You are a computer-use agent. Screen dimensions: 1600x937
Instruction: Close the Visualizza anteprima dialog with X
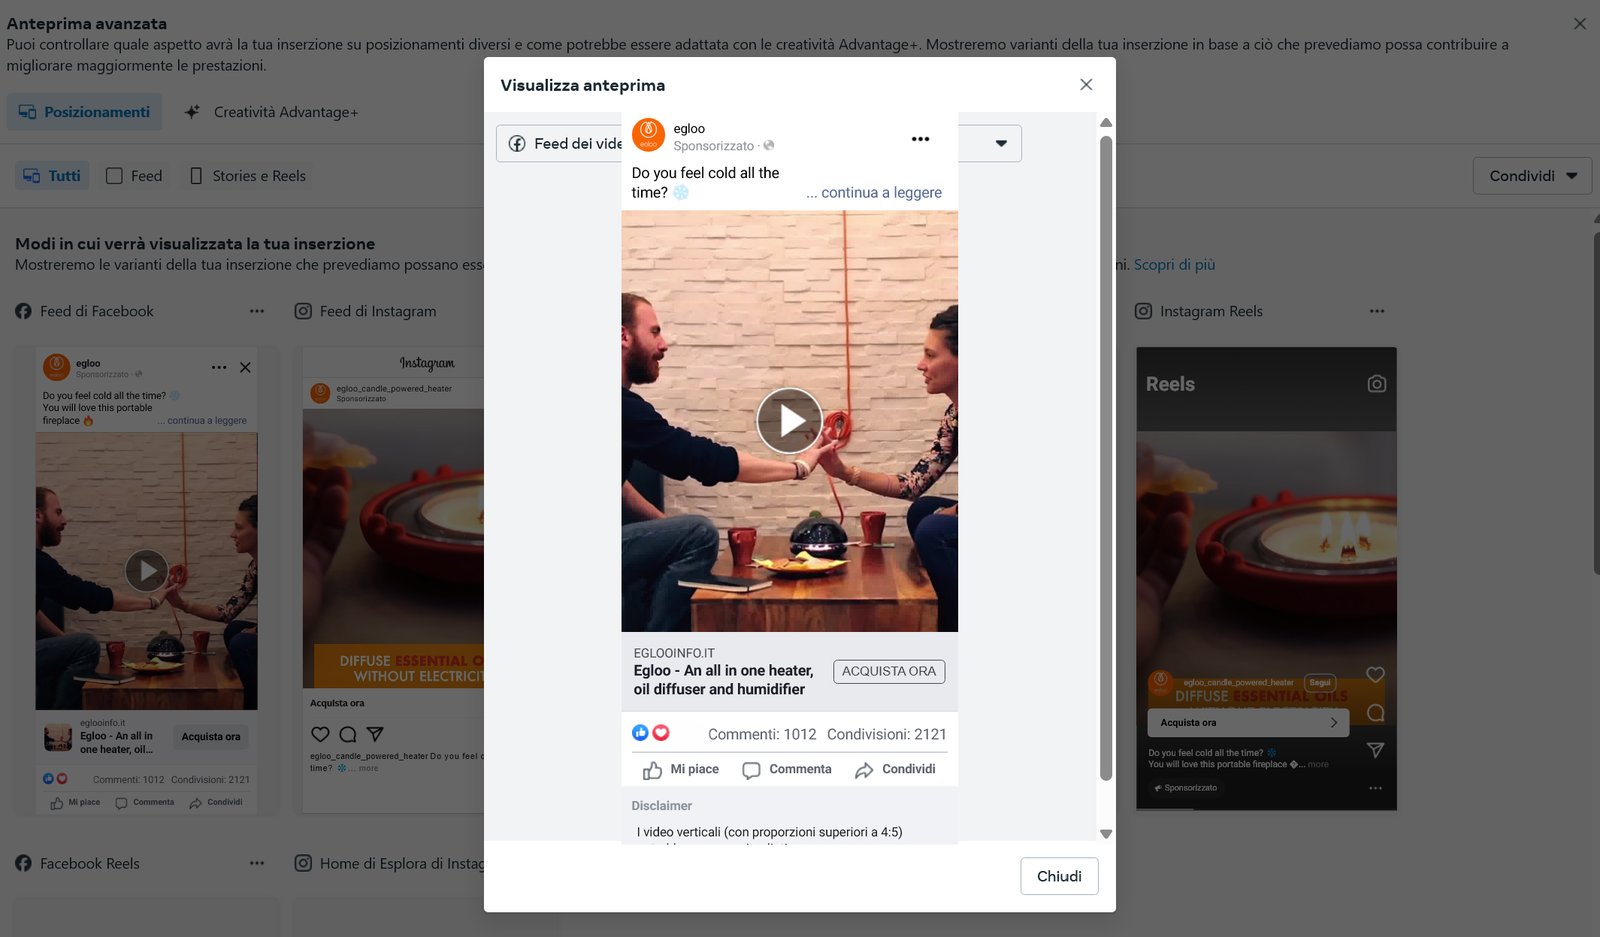(x=1086, y=85)
